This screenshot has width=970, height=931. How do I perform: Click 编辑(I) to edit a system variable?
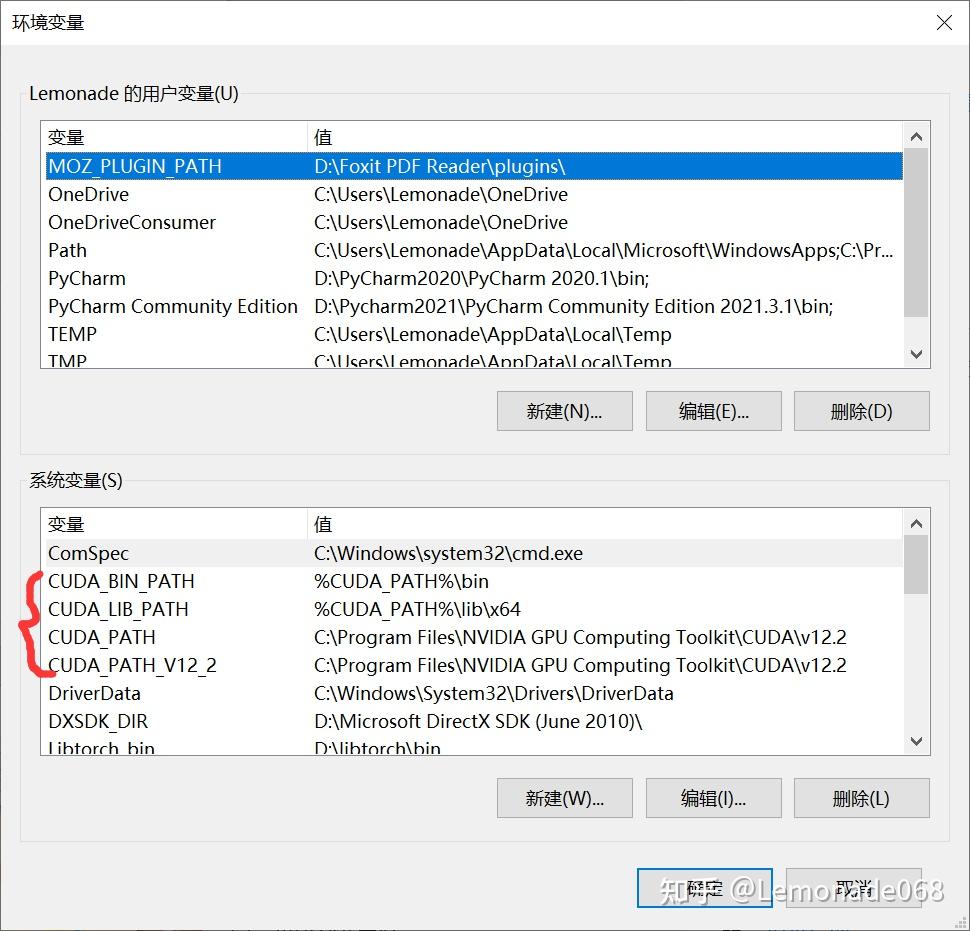[x=713, y=798]
